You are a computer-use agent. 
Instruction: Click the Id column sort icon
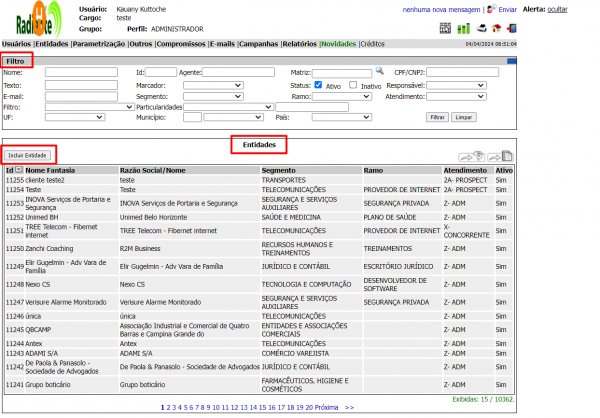coord(19,171)
